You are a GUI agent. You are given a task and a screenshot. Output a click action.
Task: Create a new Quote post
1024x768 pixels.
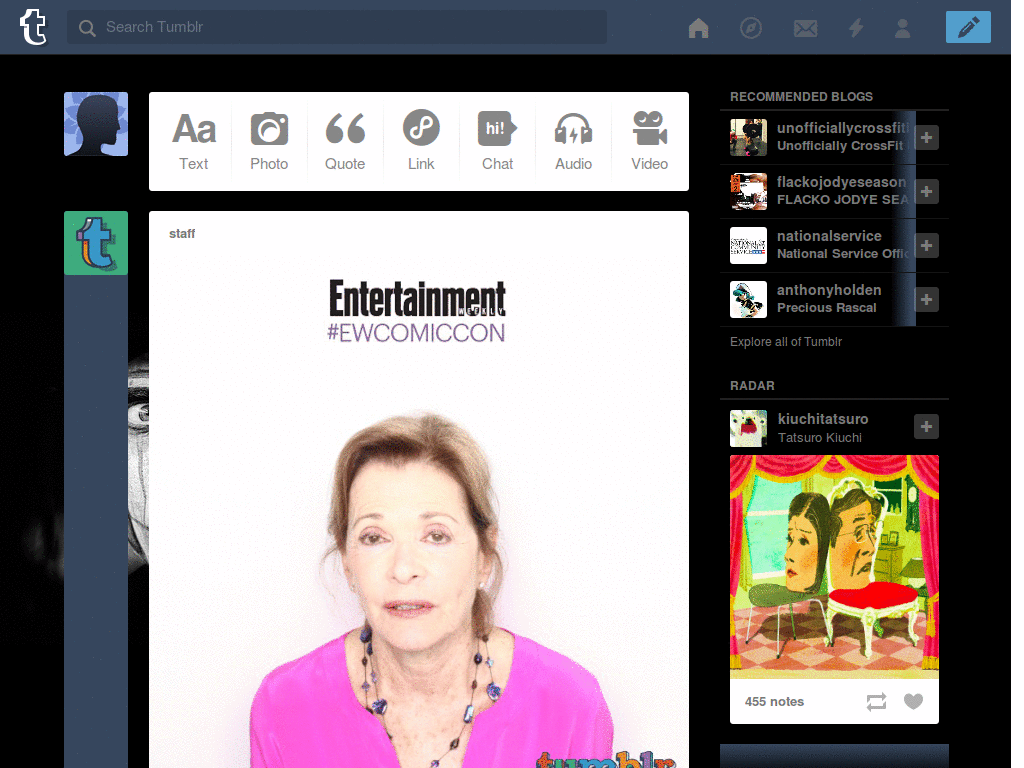click(345, 141)
